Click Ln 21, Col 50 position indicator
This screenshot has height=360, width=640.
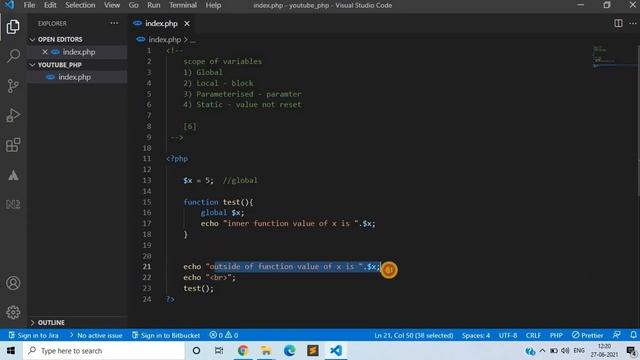tap(414, 335)
